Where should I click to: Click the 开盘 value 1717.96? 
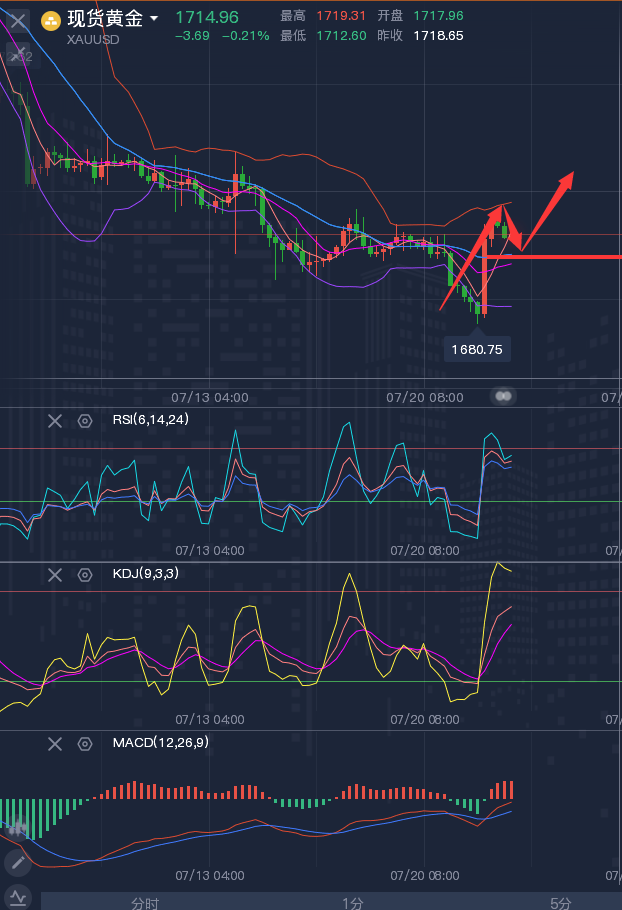point(438,16)
